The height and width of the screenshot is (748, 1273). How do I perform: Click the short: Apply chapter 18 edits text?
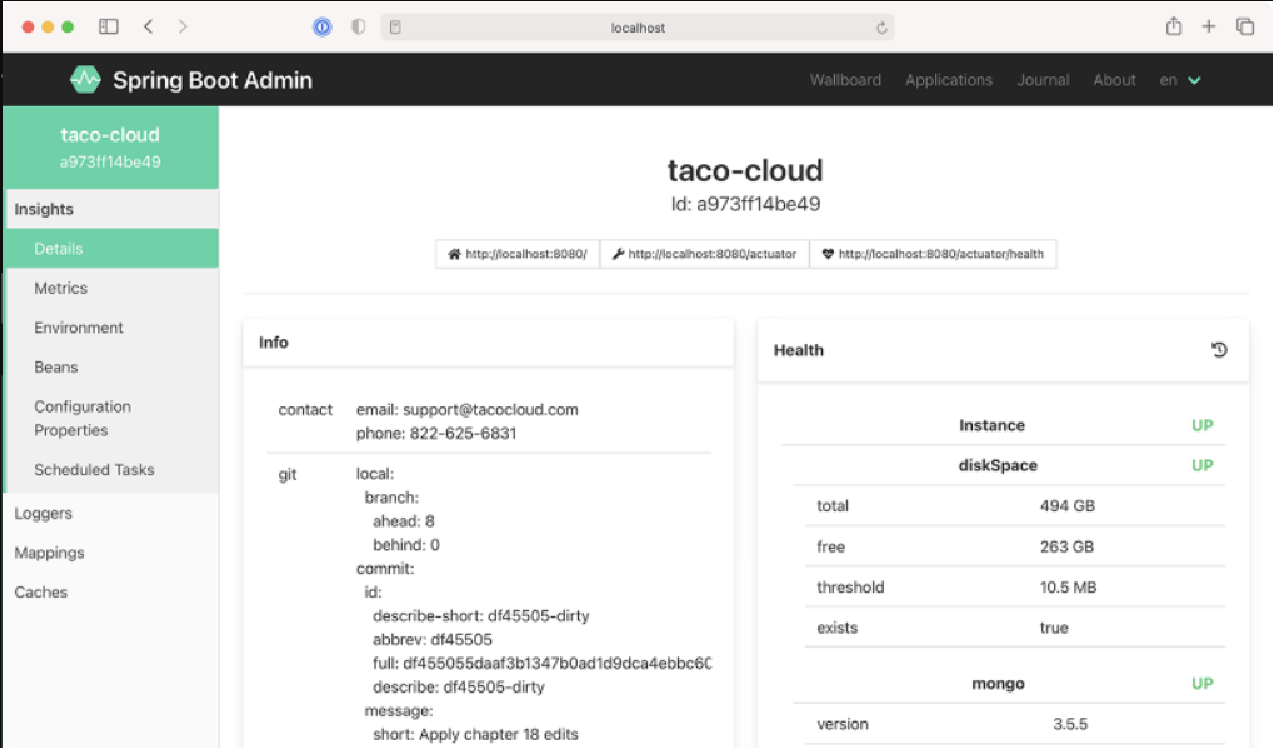point(475,734)
